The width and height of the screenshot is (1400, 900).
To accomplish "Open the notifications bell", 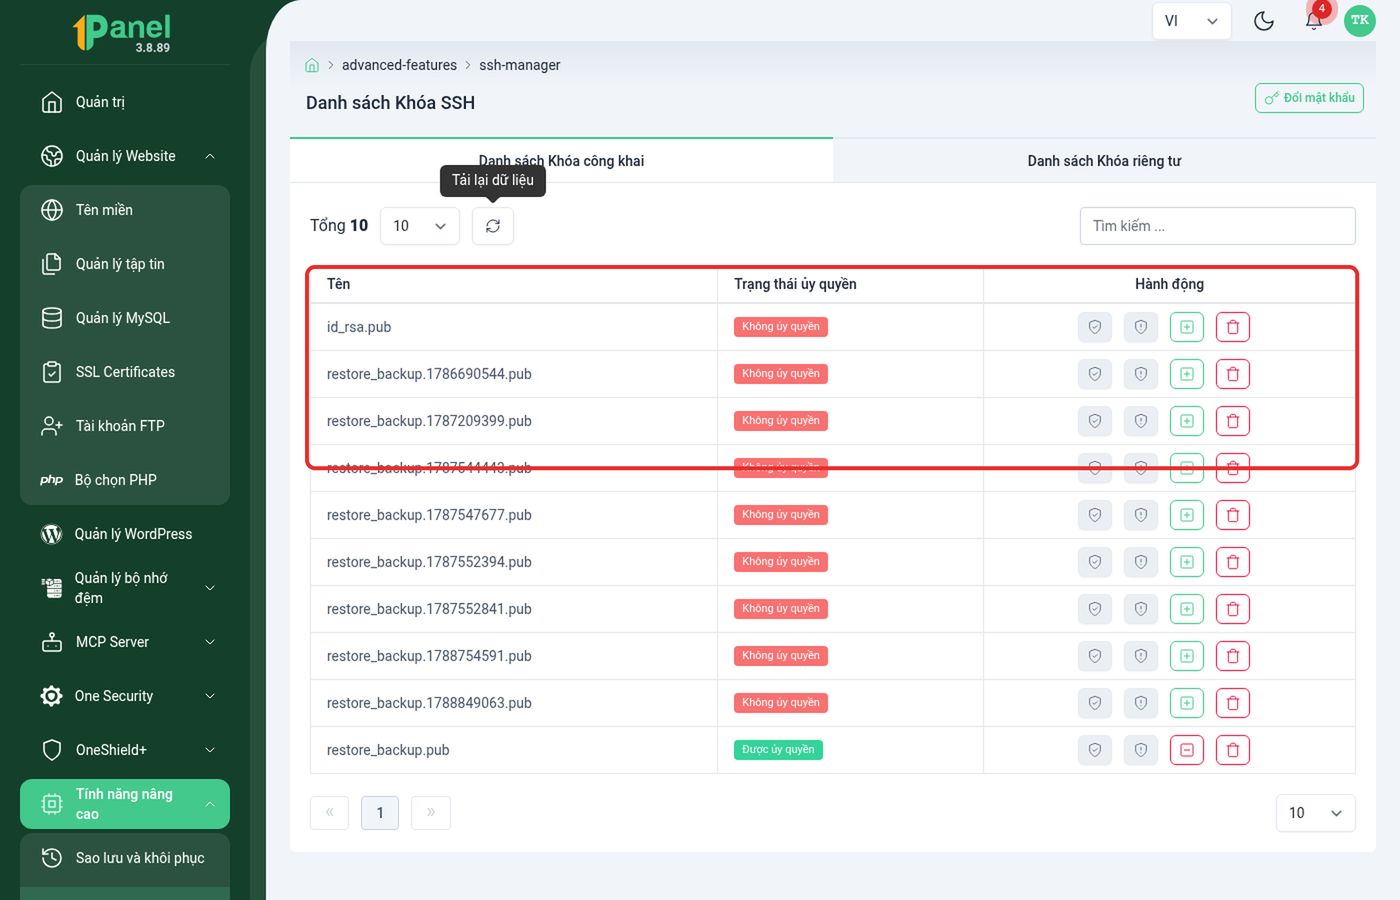I will [x=1314, y=21].
